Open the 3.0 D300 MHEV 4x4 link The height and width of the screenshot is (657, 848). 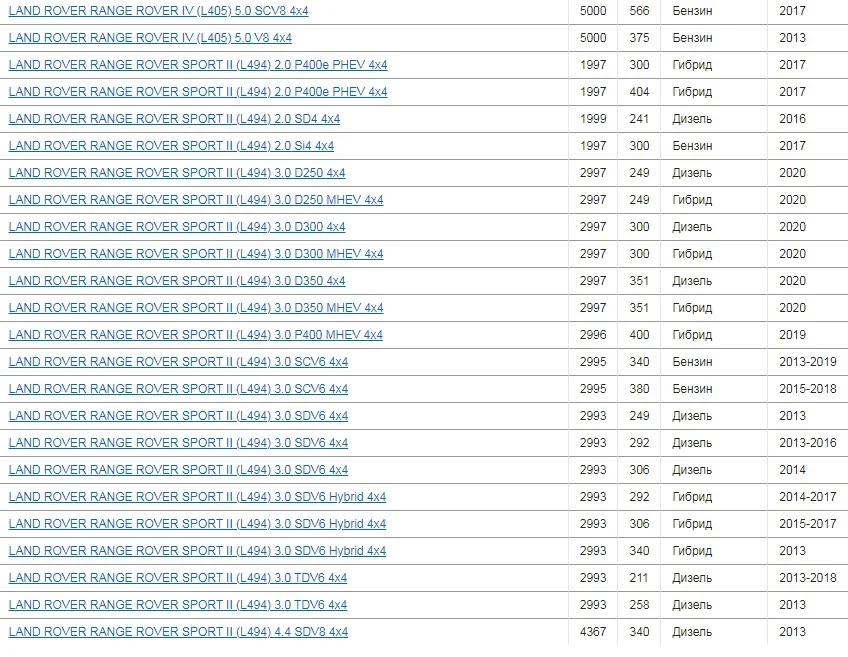pos(196,254)
